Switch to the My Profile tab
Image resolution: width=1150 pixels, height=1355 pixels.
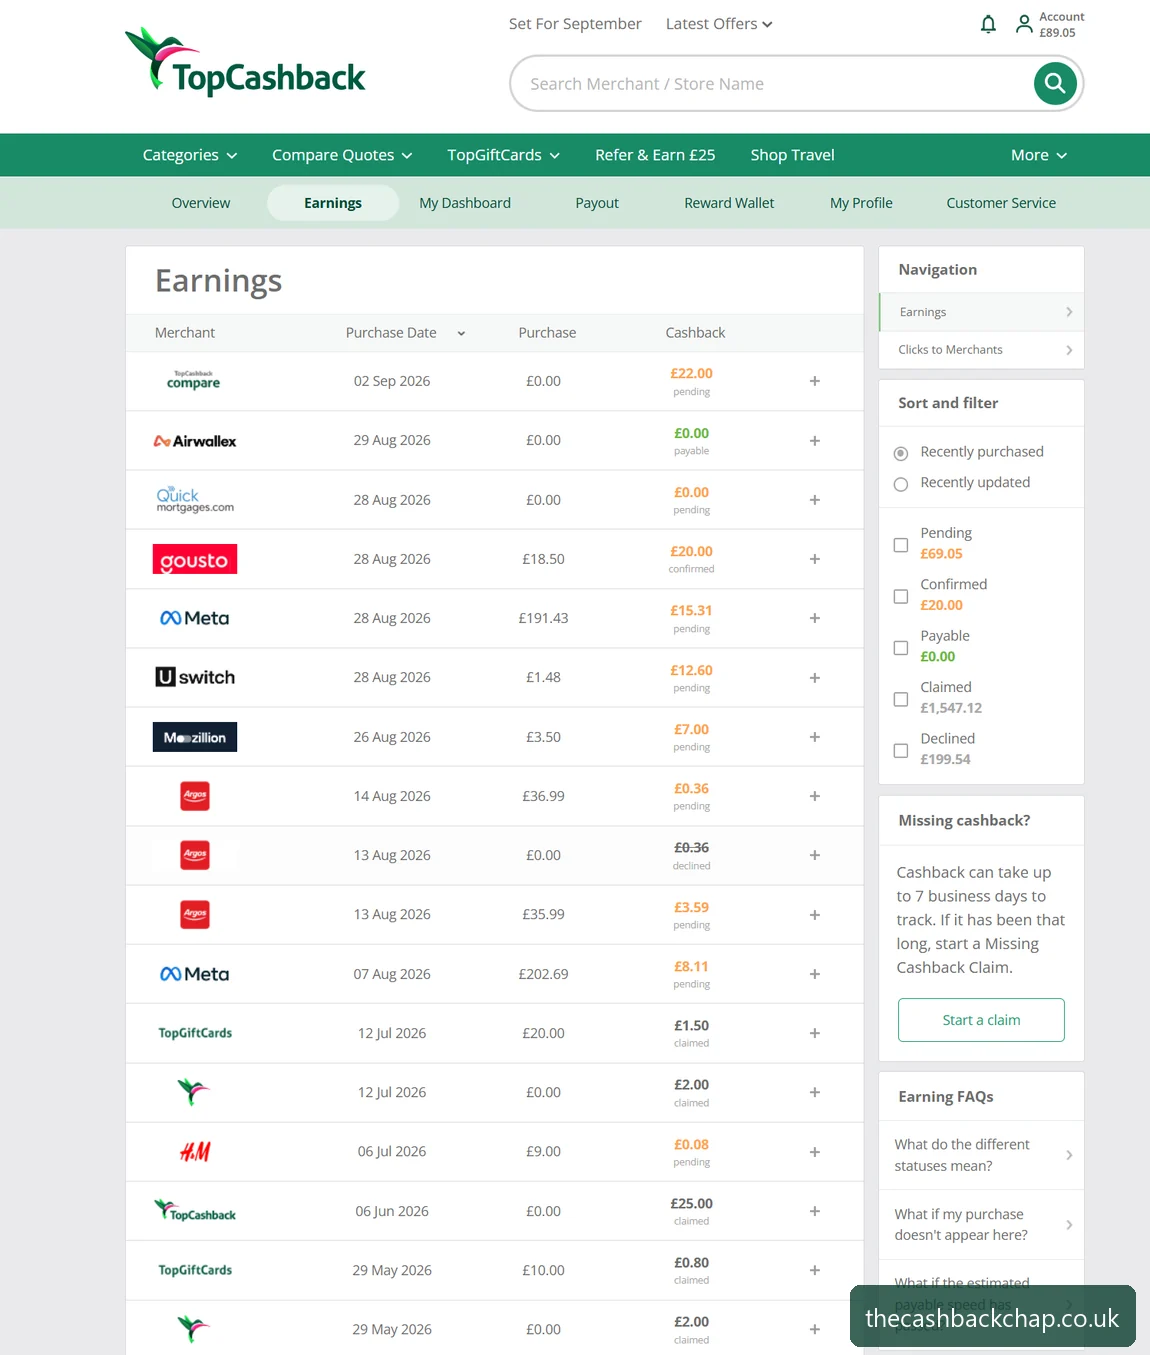pyautogui.click(x=861, y=203)
